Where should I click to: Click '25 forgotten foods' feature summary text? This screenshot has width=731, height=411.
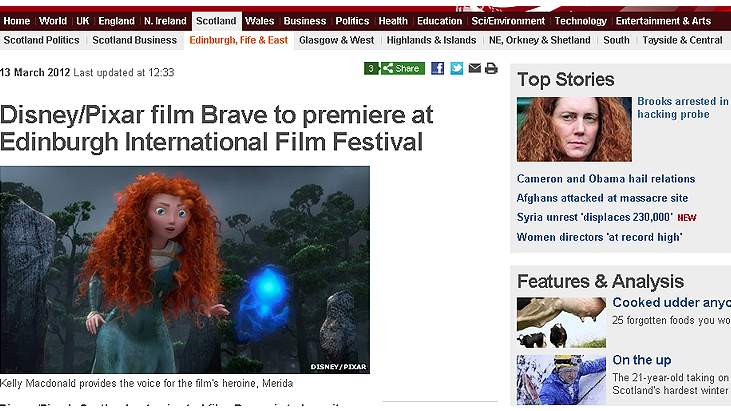tap(671, 321)
